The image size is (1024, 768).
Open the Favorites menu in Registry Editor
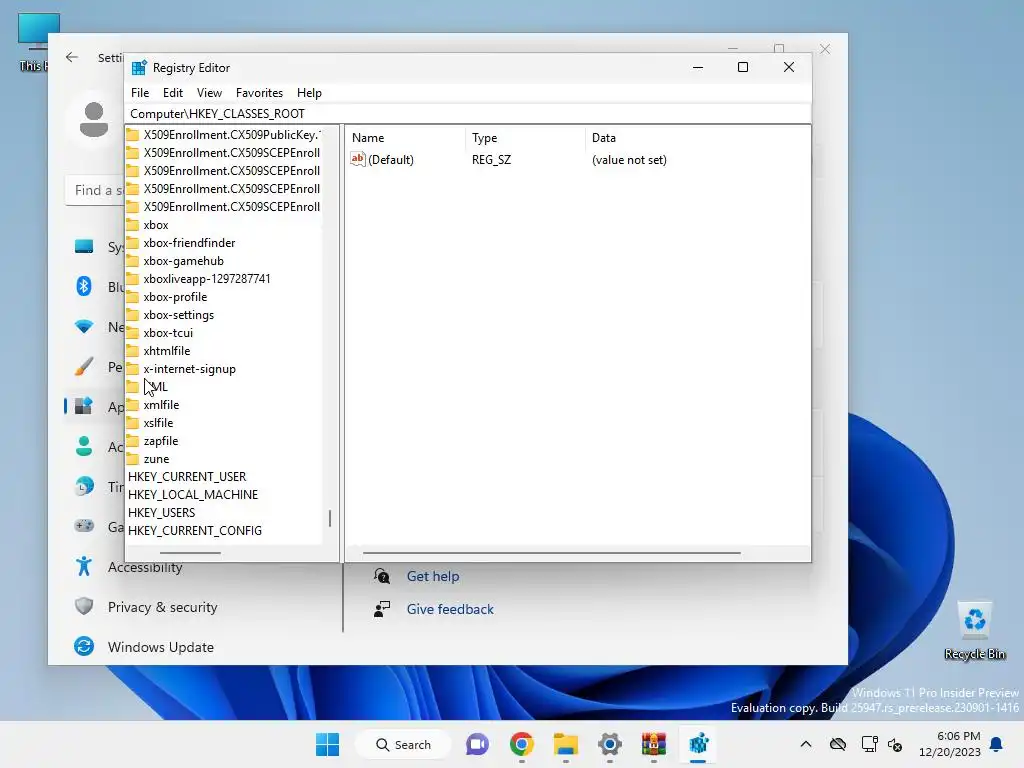click(x=259, y=93)
